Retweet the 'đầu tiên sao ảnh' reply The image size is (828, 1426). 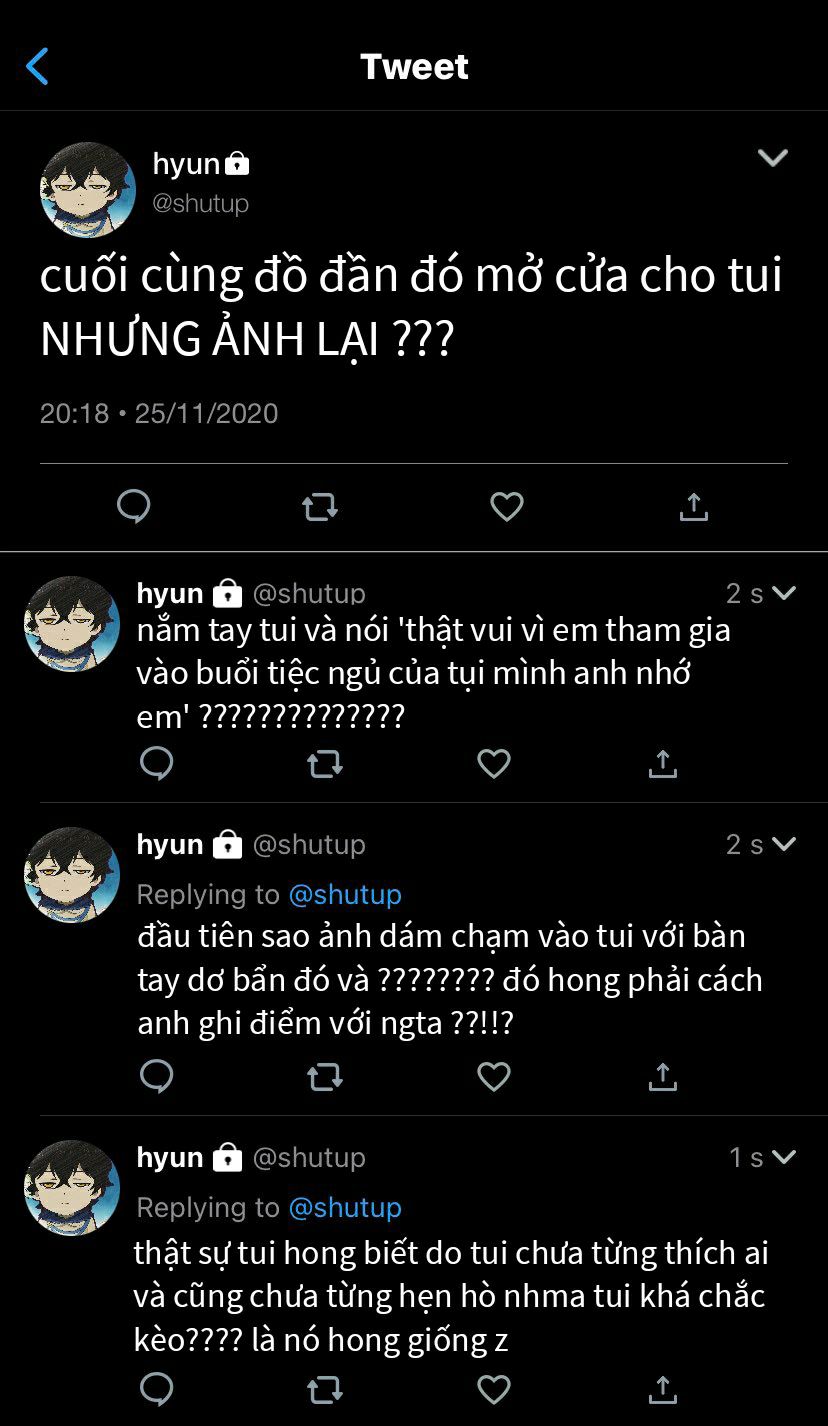click(x=325, y=1077)
